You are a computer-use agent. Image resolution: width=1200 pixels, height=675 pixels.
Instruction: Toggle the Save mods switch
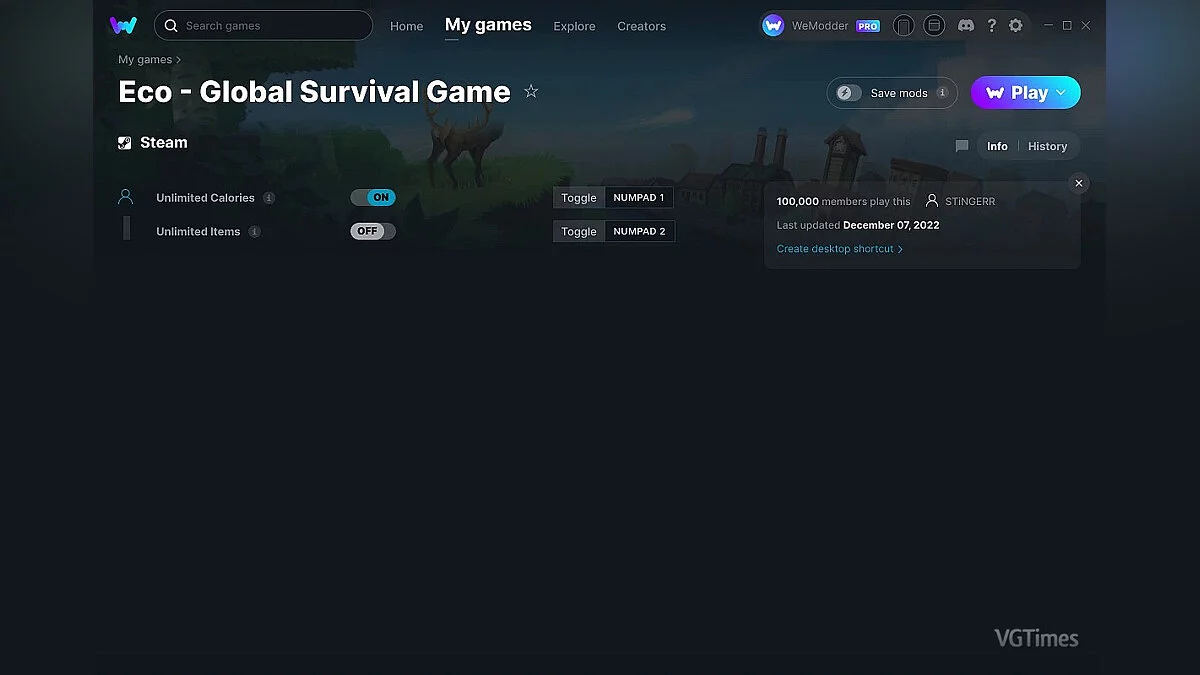pos(849,93)
